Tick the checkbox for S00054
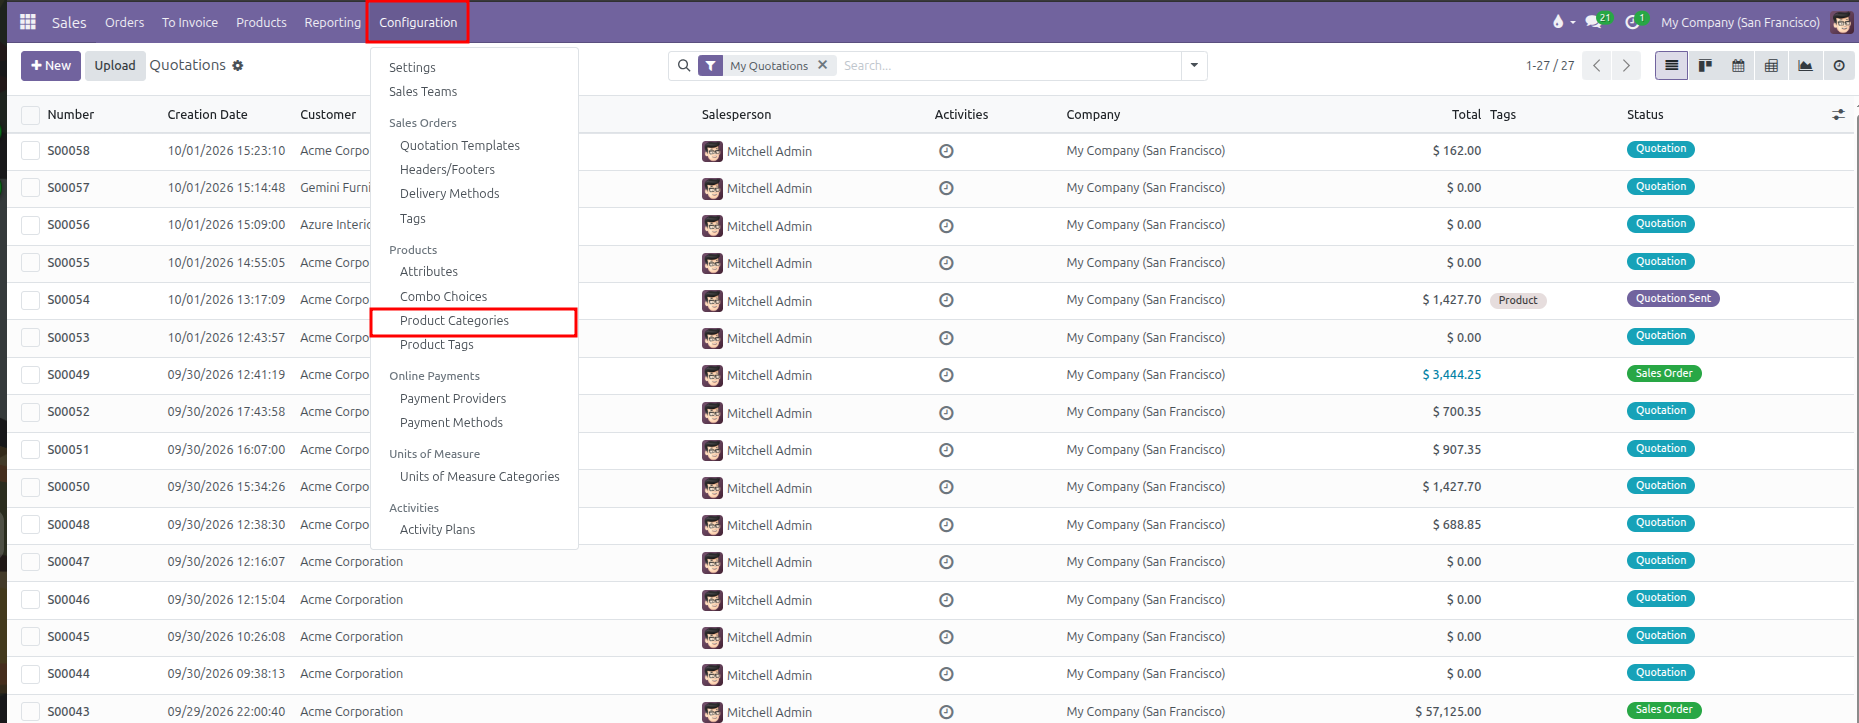This screenshot has height=723, width=1859. (x=31, y=300)
